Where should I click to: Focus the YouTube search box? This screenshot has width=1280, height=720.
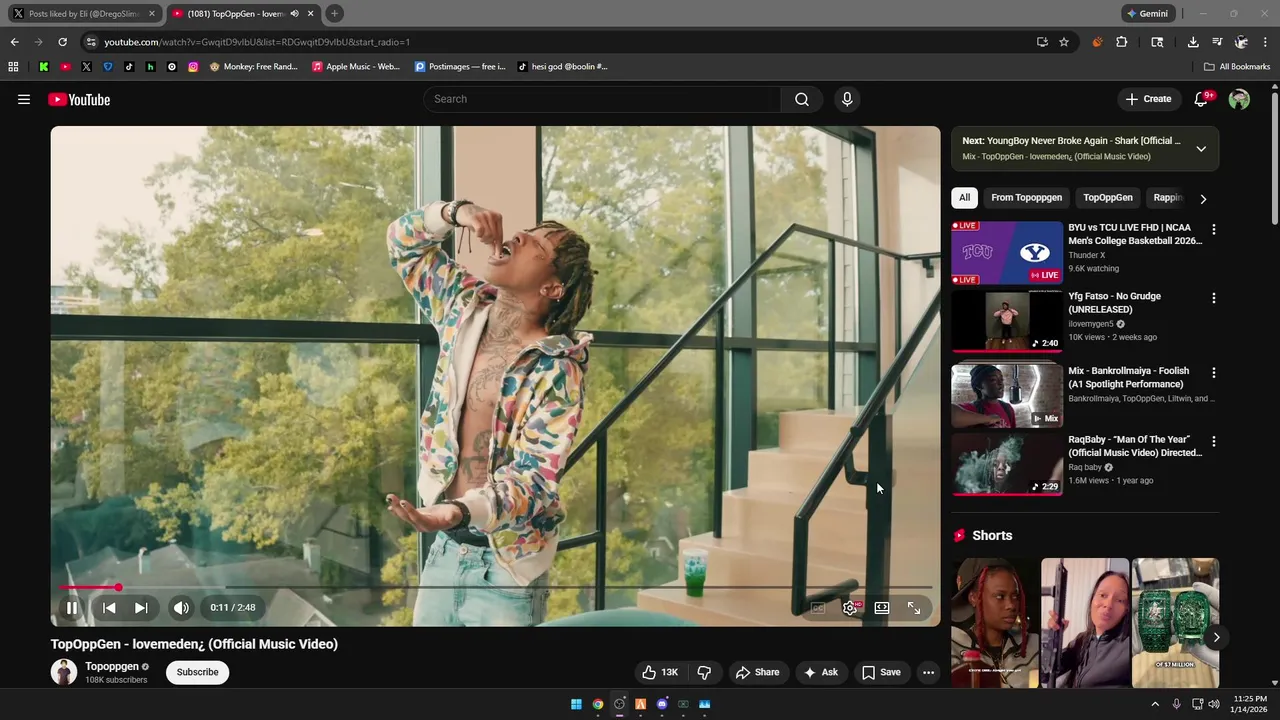(602, 99)
